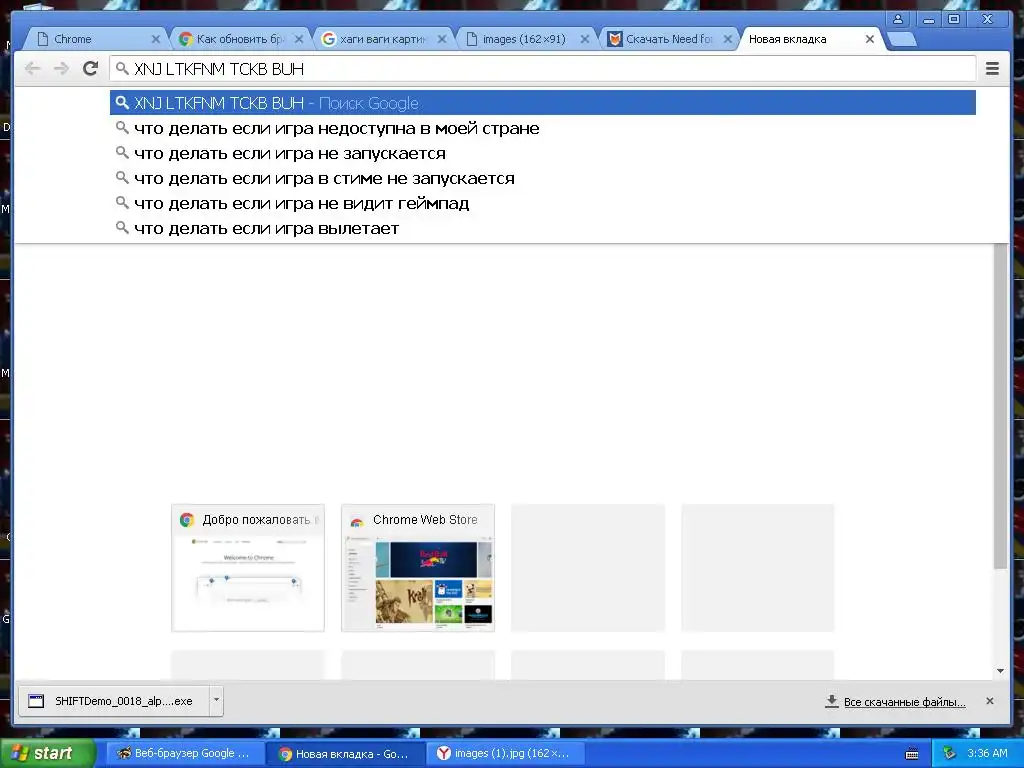Expand dropdown arrow next to SHIFTDemo download
Viewport: 1024px width, 768px height.
[216, 701]
